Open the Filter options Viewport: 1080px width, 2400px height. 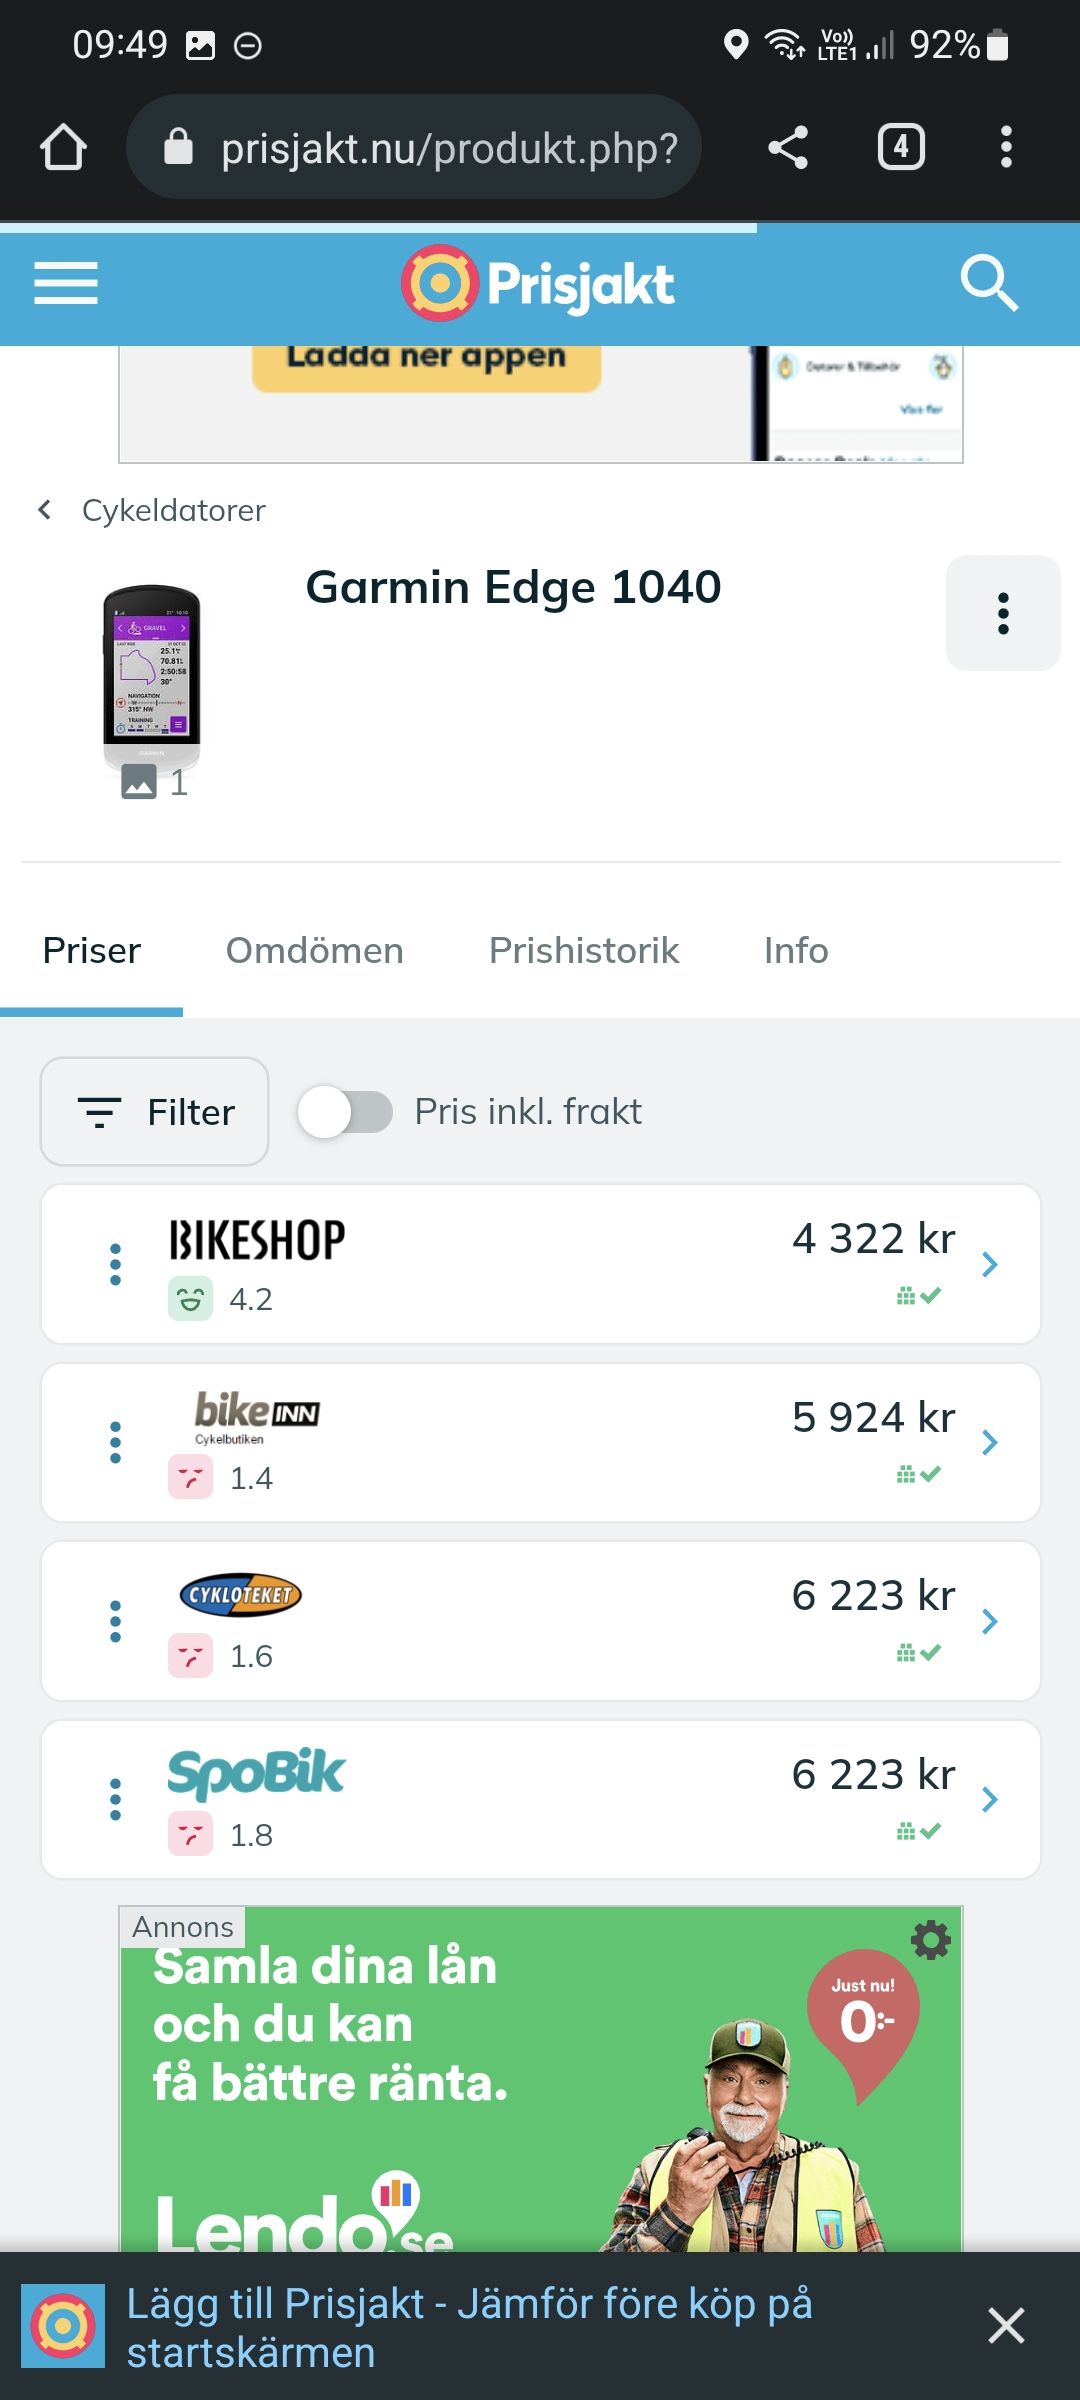click(155, 1112)
